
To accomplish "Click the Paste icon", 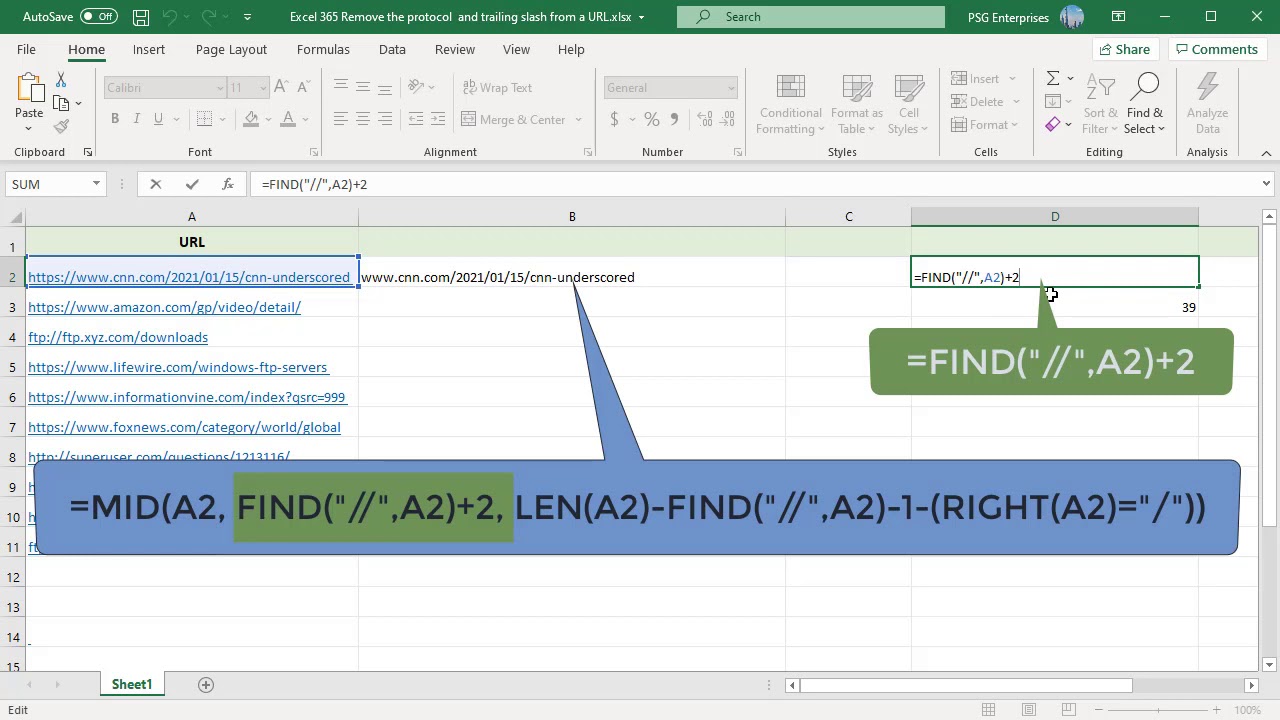I will click(x=29, y=88).
